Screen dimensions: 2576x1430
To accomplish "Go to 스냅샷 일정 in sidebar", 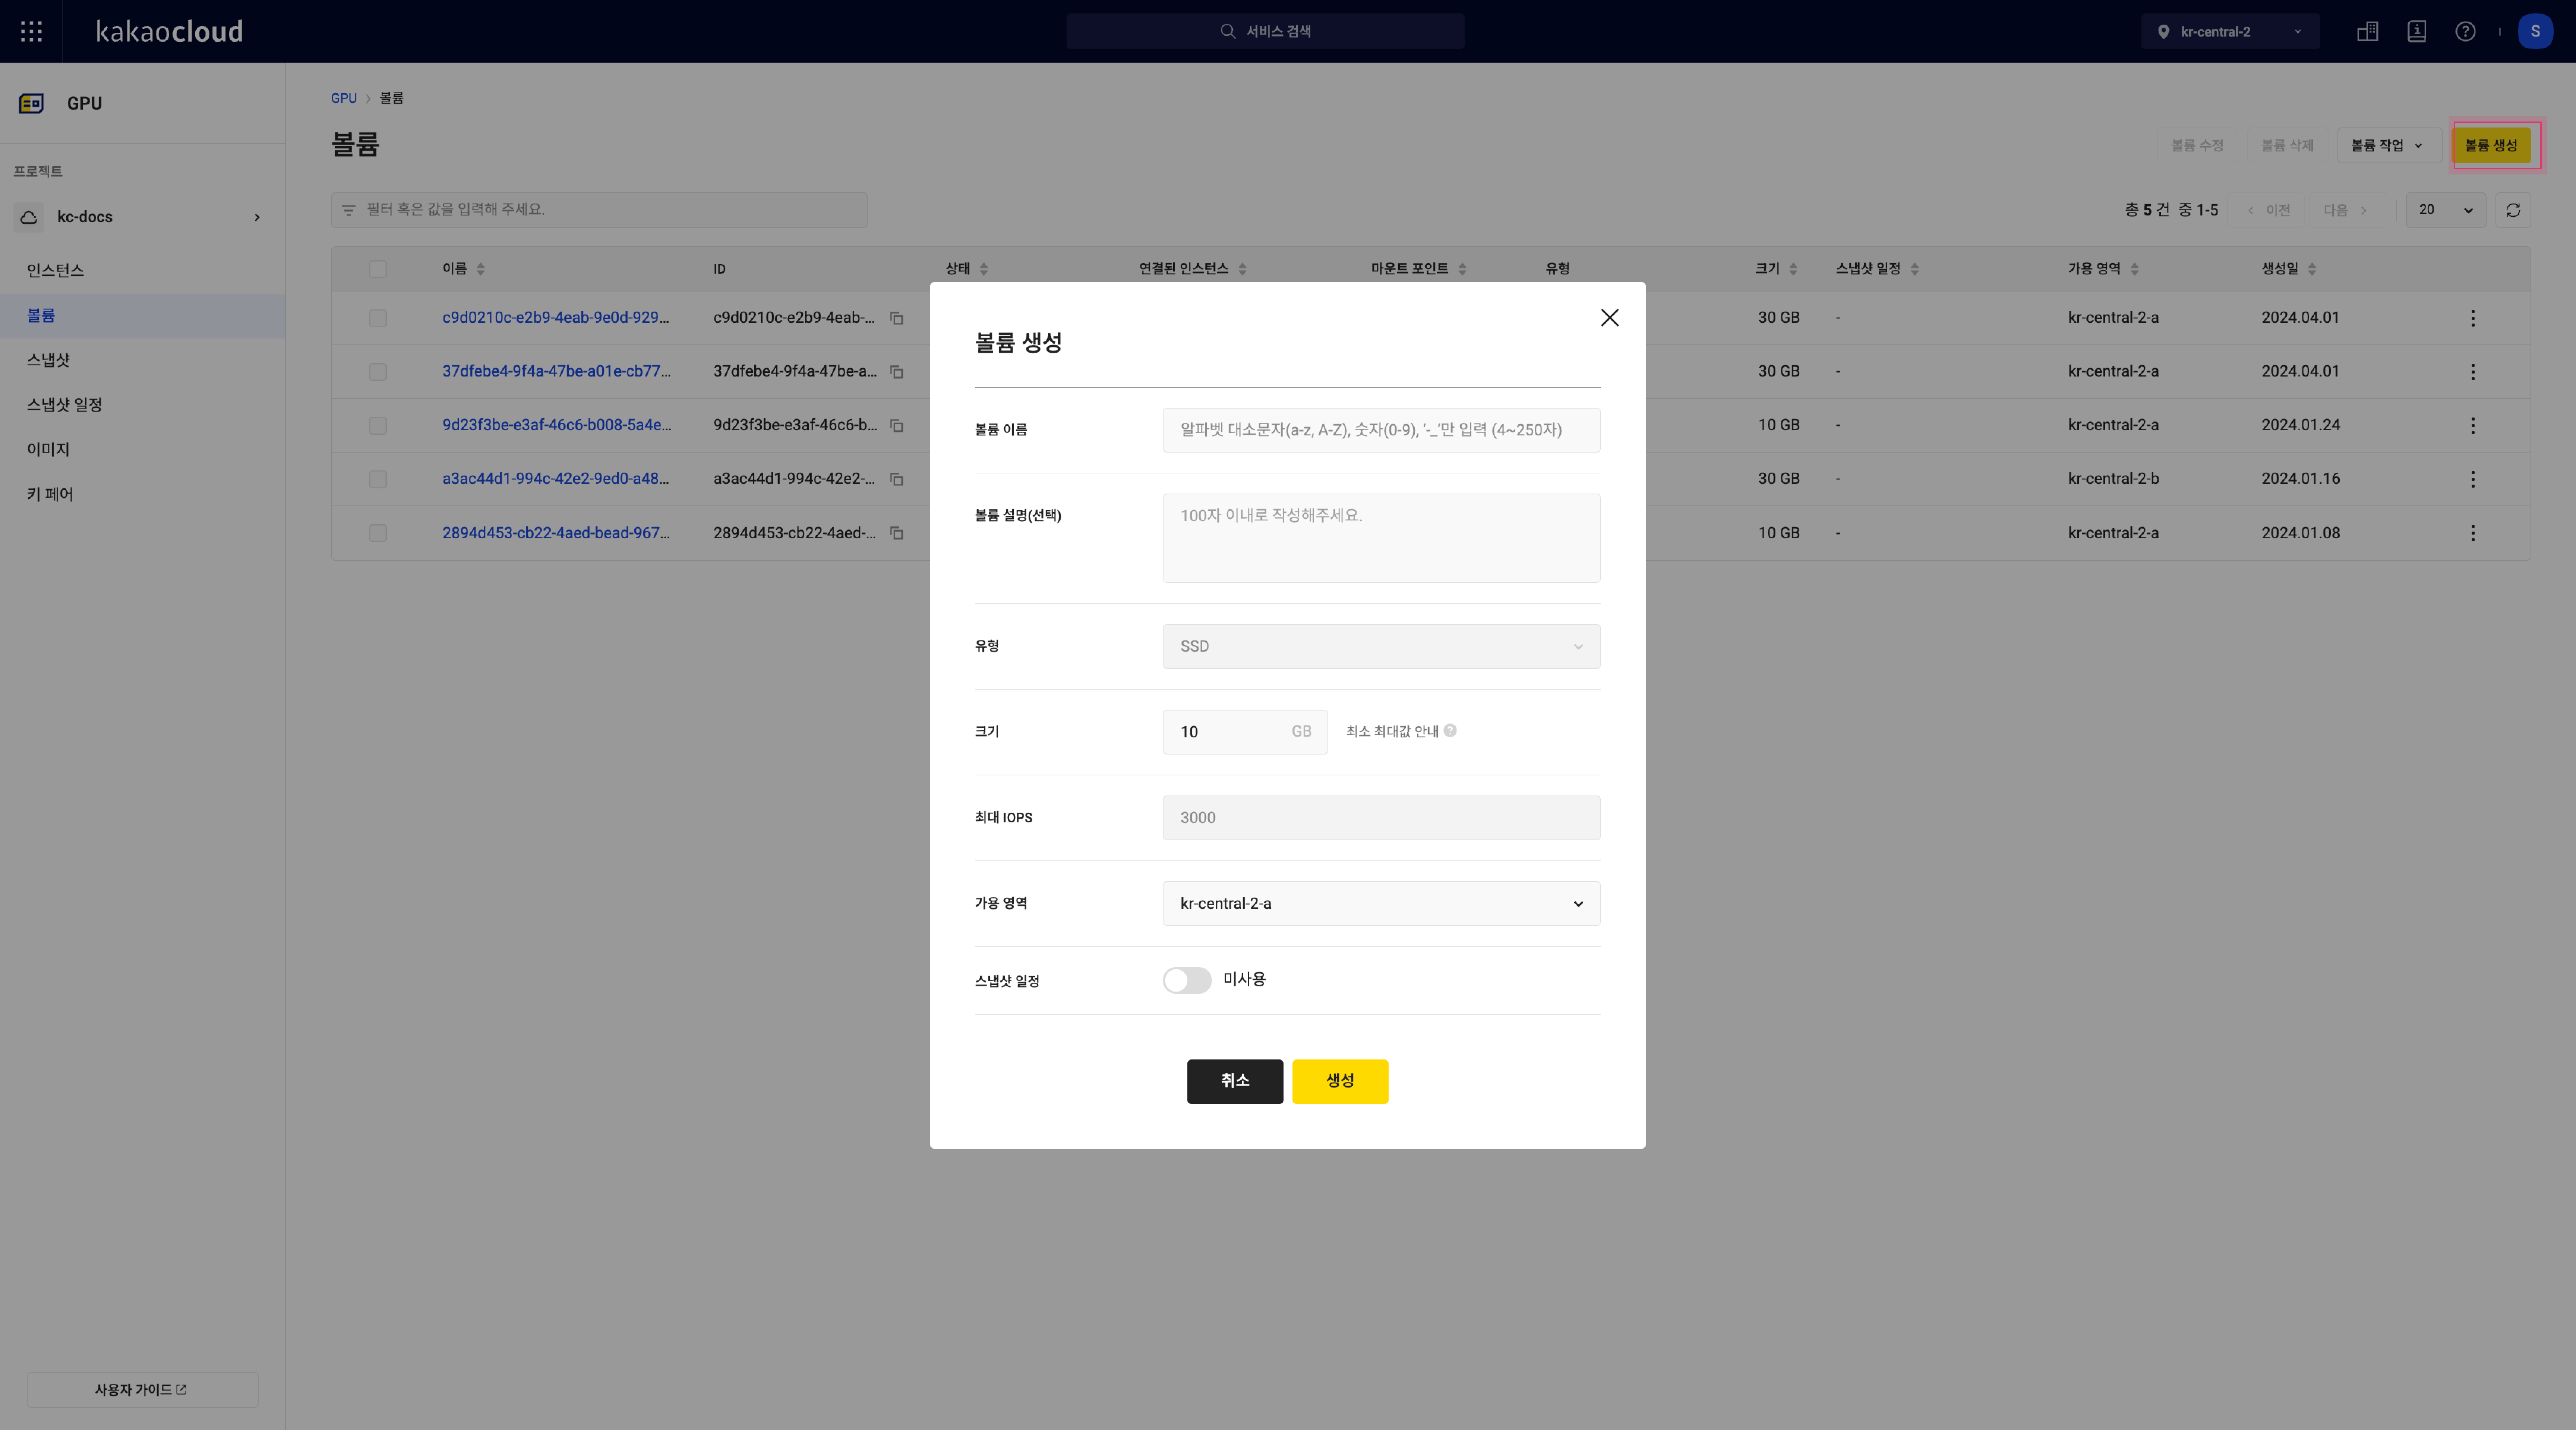I will 64,405.
